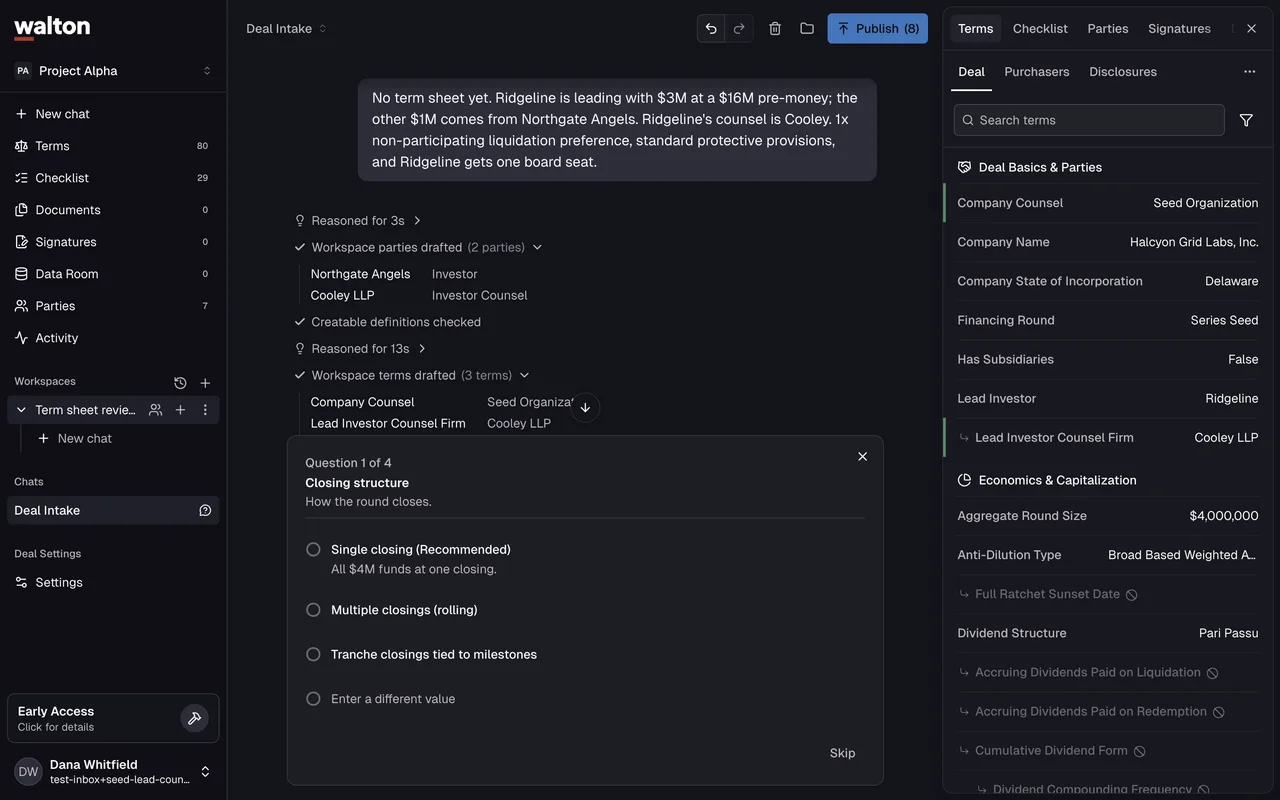Start a New chat from sidebar top
1280x800 pixels.
pos(113,114)
